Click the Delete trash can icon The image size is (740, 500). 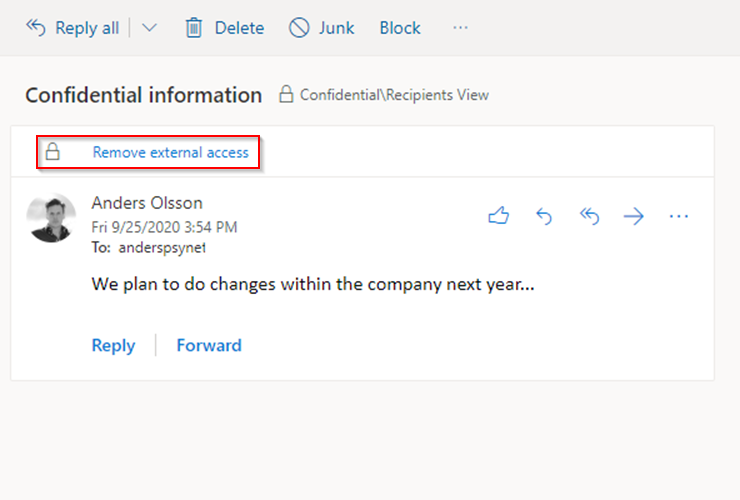click(x=194, y=28)
